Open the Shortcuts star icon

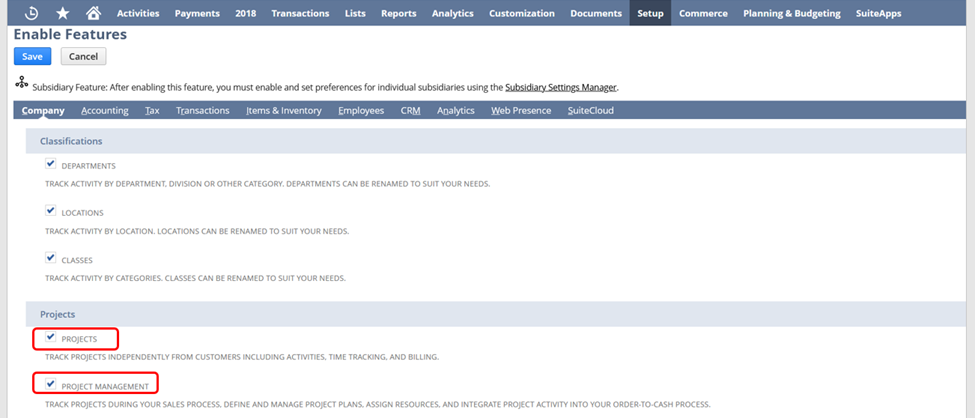[63, 13]
